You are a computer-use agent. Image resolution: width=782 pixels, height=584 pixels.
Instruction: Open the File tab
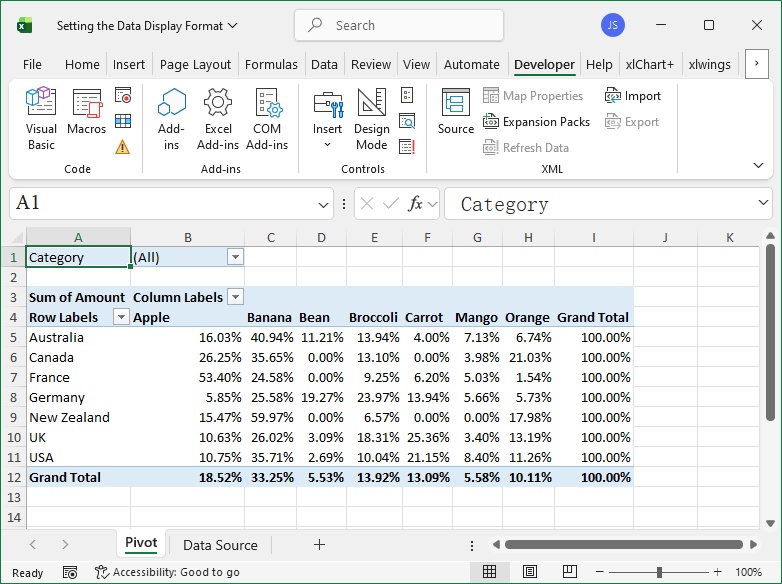pos(32,64)
